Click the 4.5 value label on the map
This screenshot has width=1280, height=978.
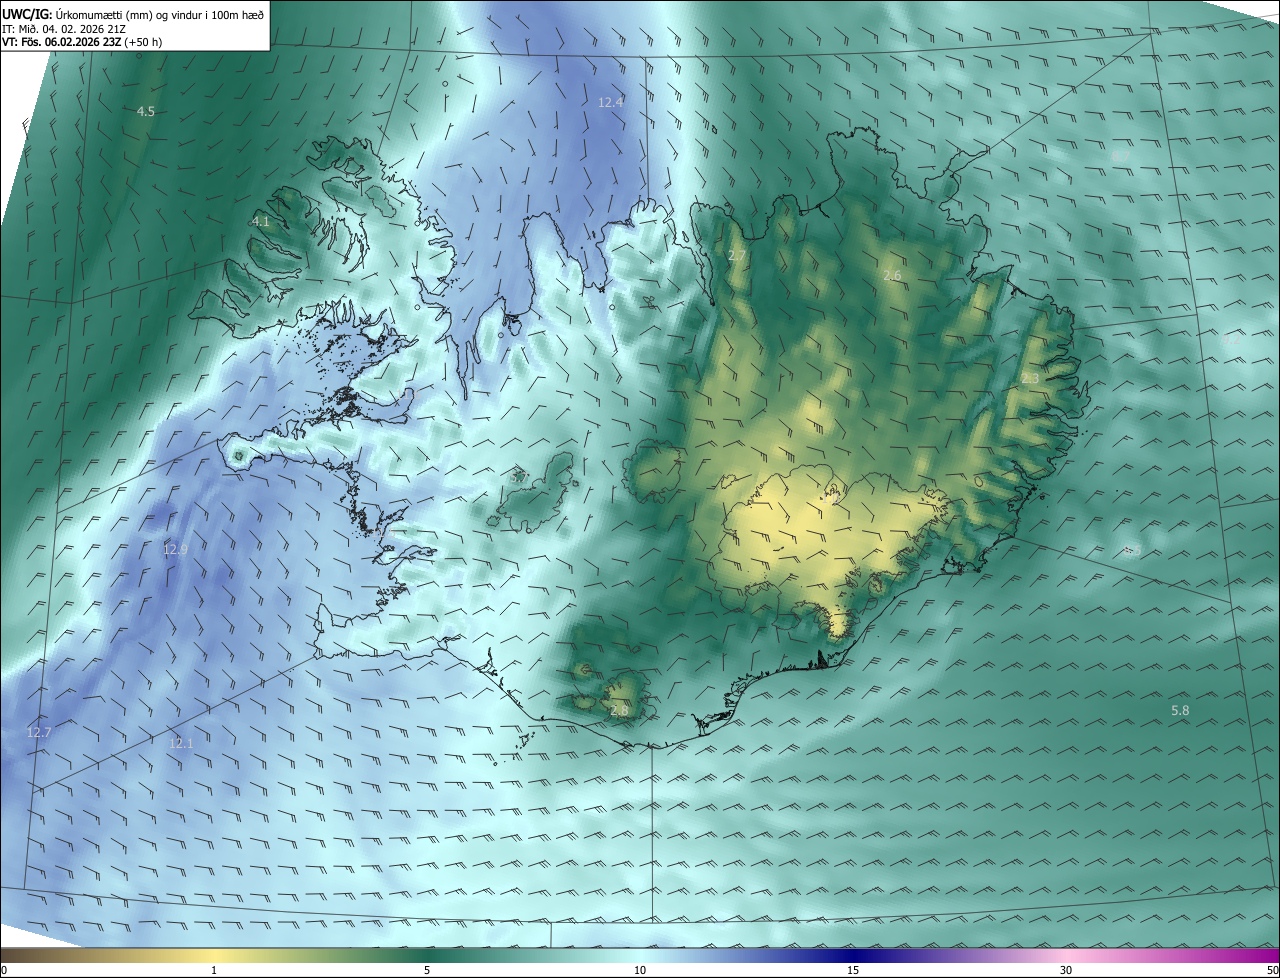click(146, 111)
